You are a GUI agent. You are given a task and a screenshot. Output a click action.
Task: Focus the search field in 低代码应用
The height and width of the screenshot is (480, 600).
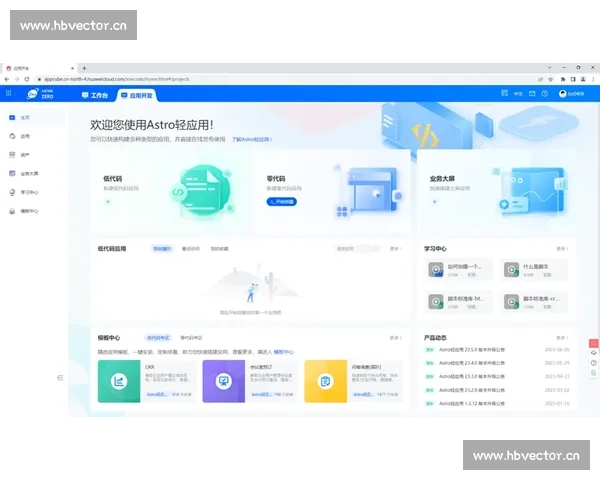pos(358,249)
